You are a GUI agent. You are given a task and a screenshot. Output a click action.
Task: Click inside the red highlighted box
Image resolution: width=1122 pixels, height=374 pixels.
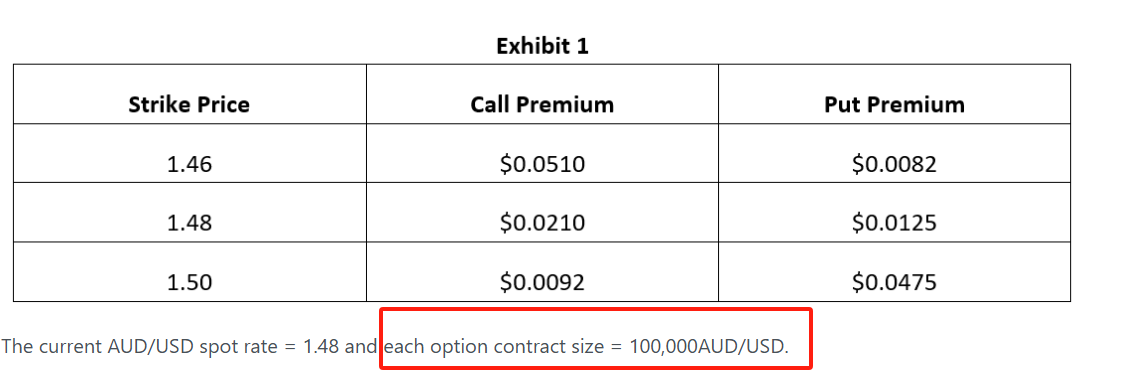[x=596, y=338]
